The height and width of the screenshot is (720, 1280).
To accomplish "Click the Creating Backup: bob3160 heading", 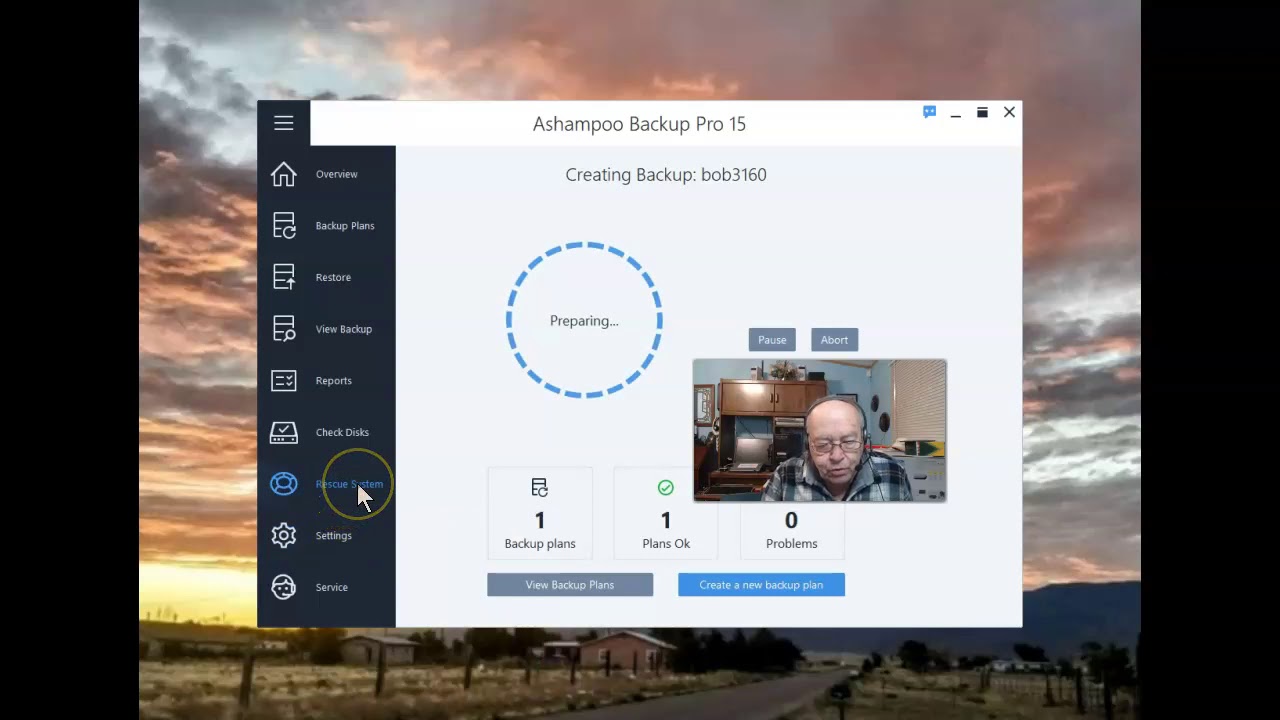I will (x=666, y=175).
